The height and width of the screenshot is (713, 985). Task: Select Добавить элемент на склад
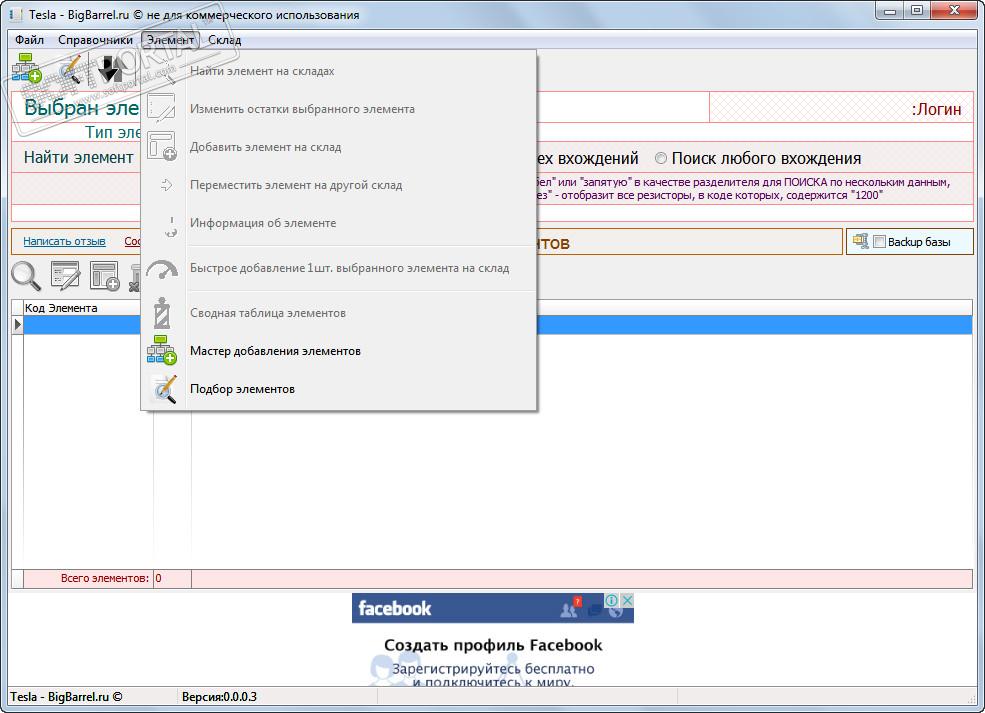click(339, 147)
